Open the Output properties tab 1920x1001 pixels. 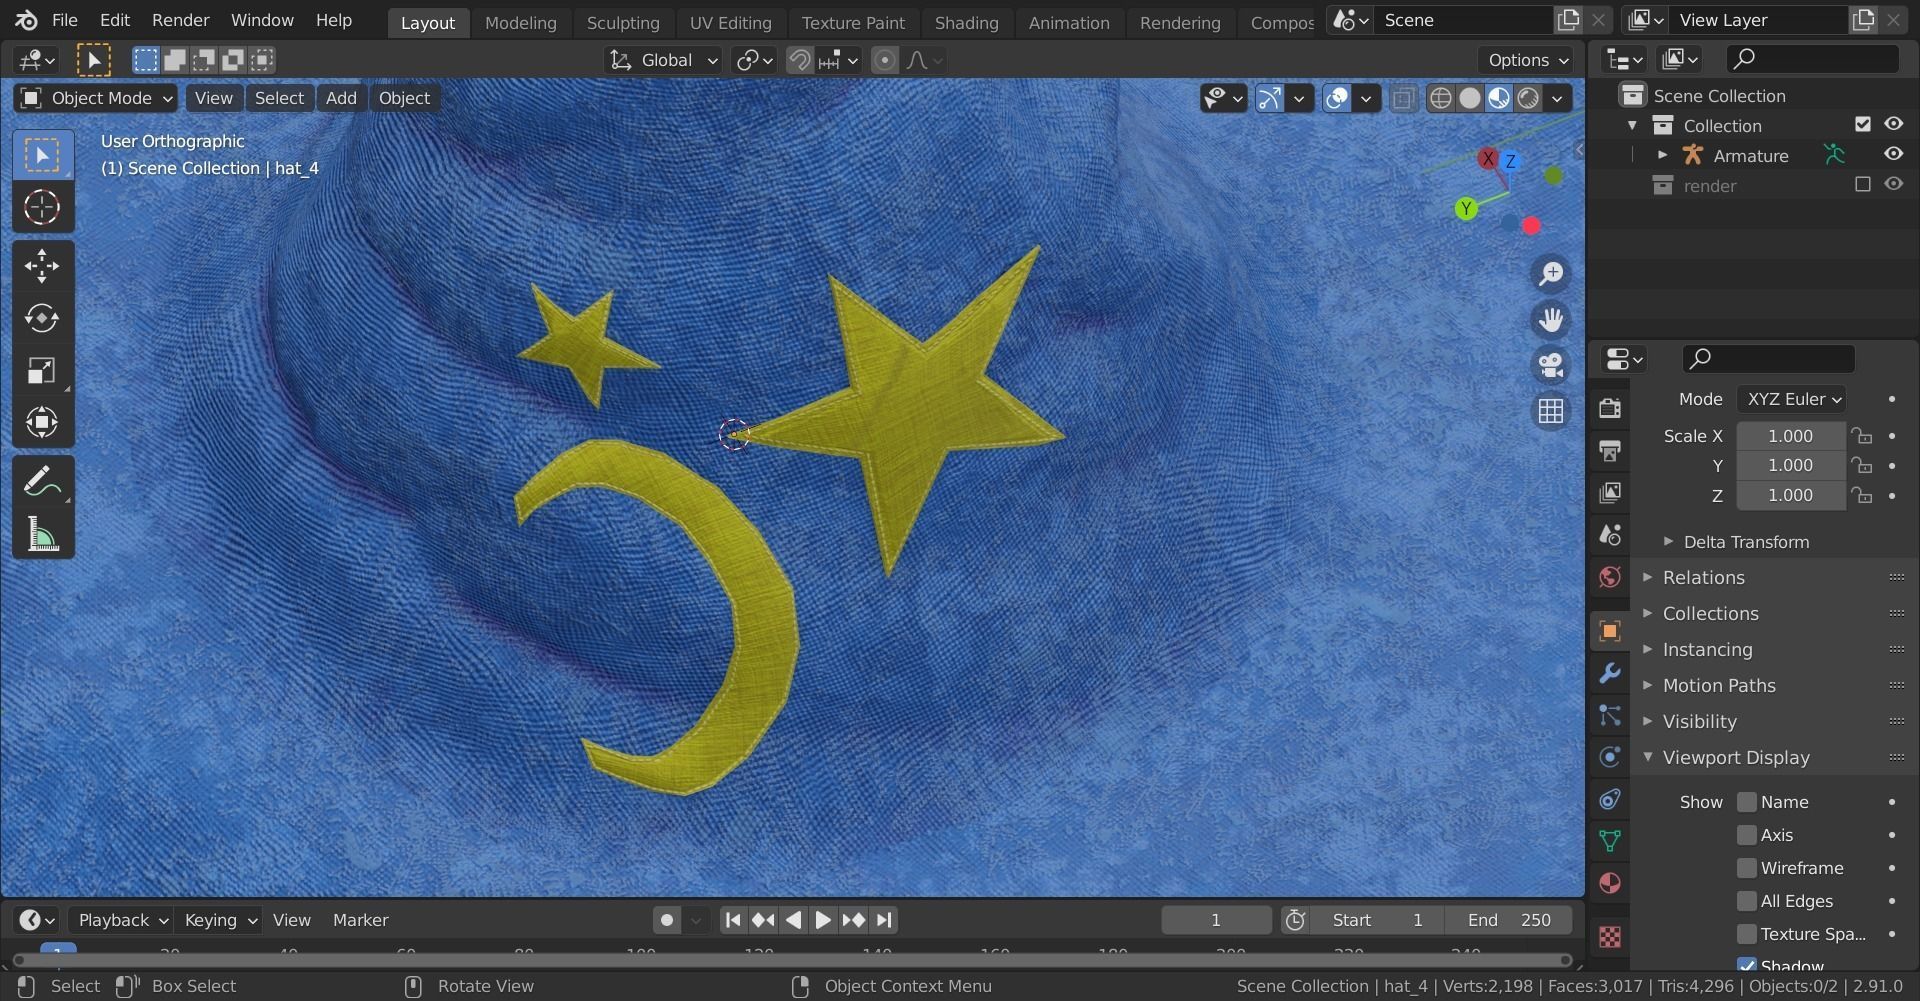coord(1610,450)
